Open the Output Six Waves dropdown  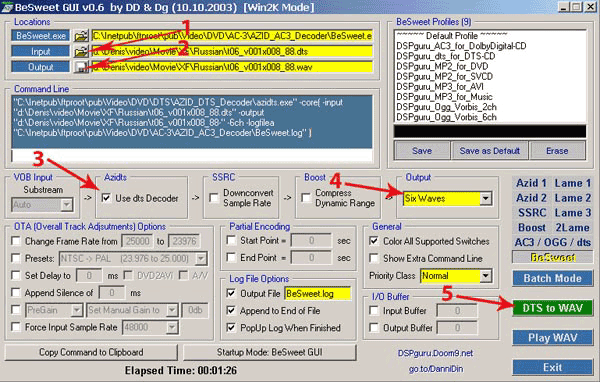pos(486,198)
